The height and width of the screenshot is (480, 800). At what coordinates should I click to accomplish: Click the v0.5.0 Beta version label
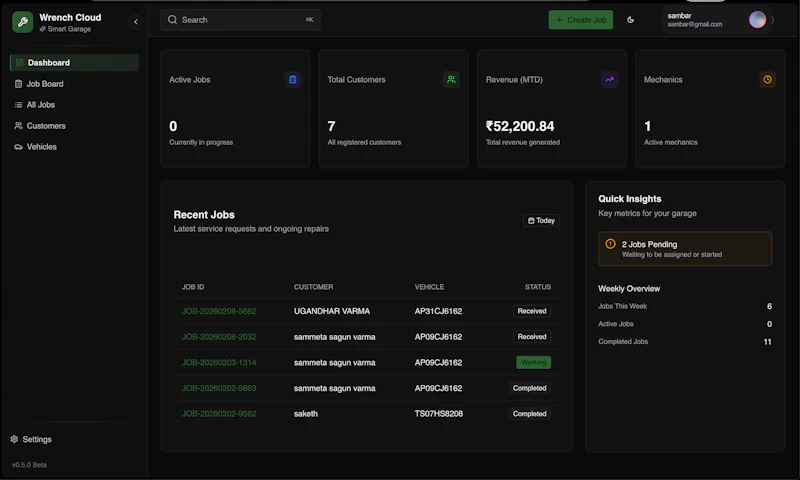[30, 465]
